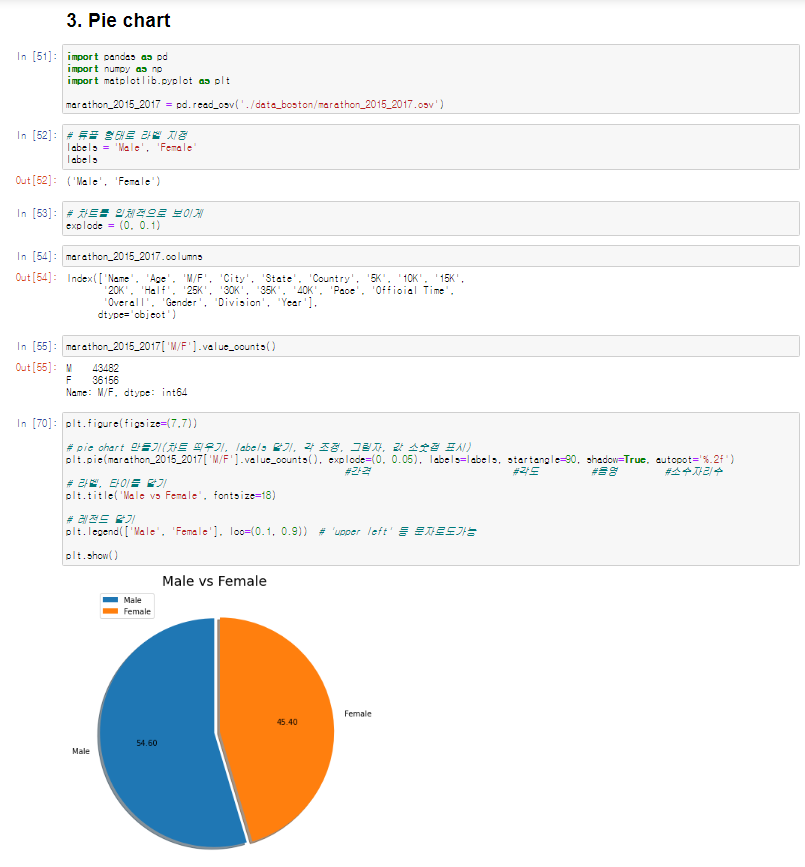This screenshot has width=805, height=867.
Task: Focus the marathon_2015_2017.columns code cell
Action: (x=431, y=257)
